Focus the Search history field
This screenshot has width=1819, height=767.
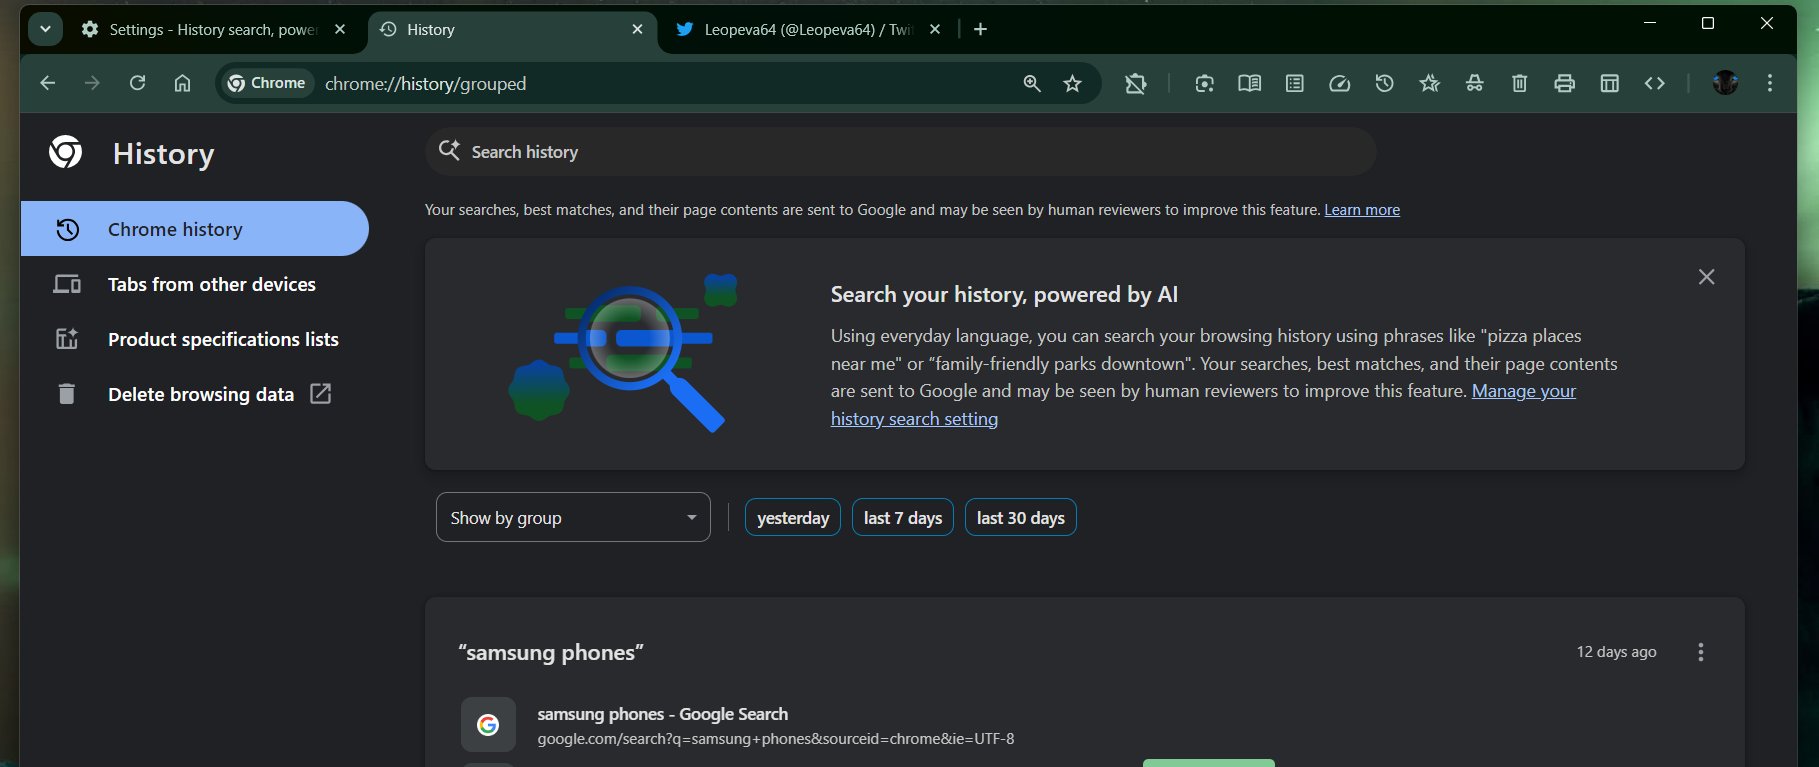point(901,152)
